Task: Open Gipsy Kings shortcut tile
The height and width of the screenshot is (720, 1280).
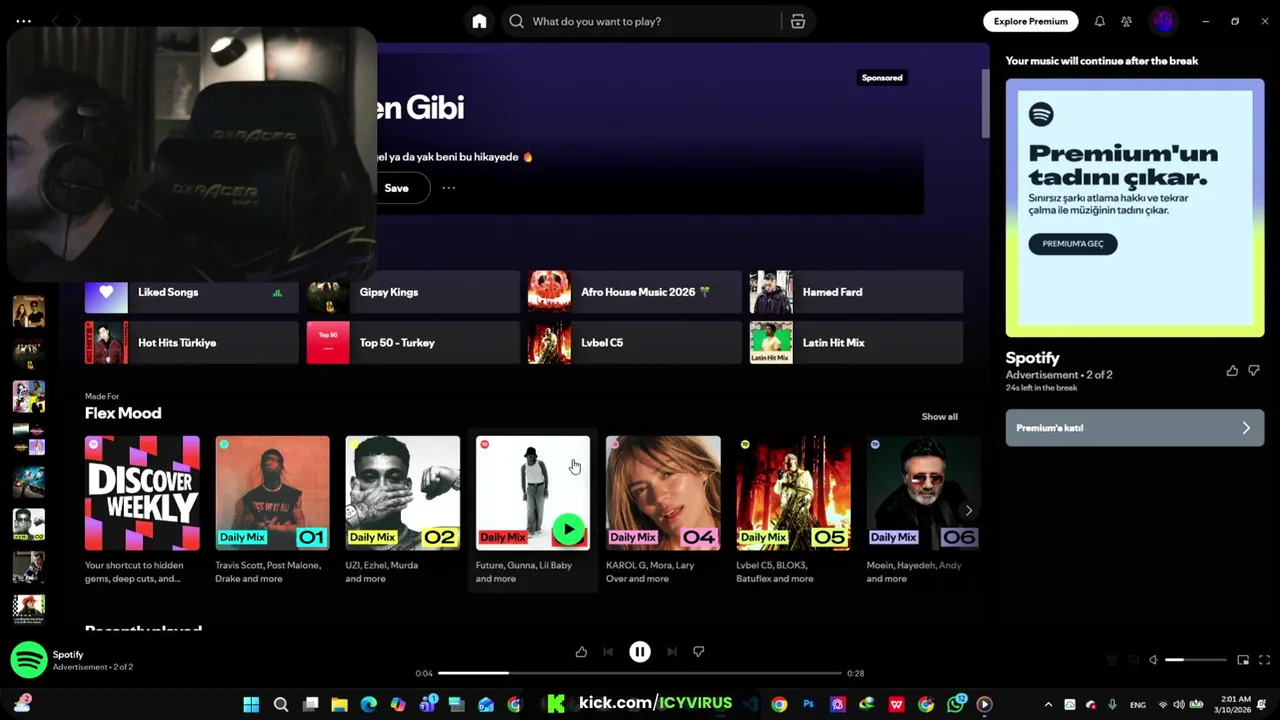Action: click(x=413, y=292)
